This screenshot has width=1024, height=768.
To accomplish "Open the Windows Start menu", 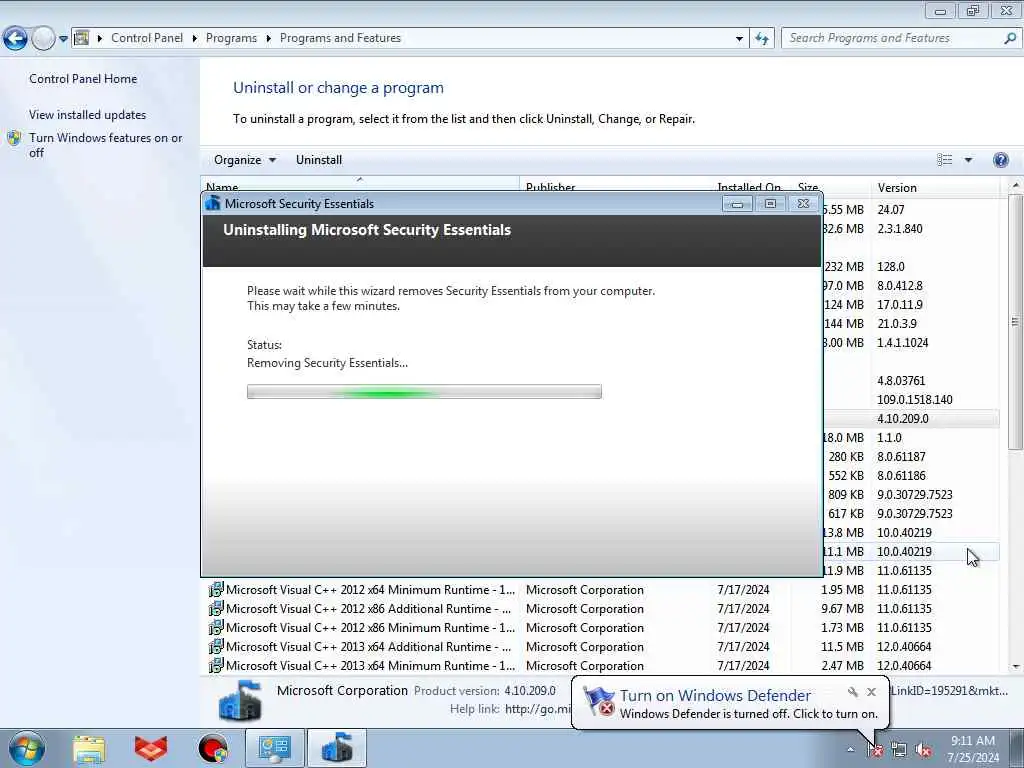I will coord(26,748).
